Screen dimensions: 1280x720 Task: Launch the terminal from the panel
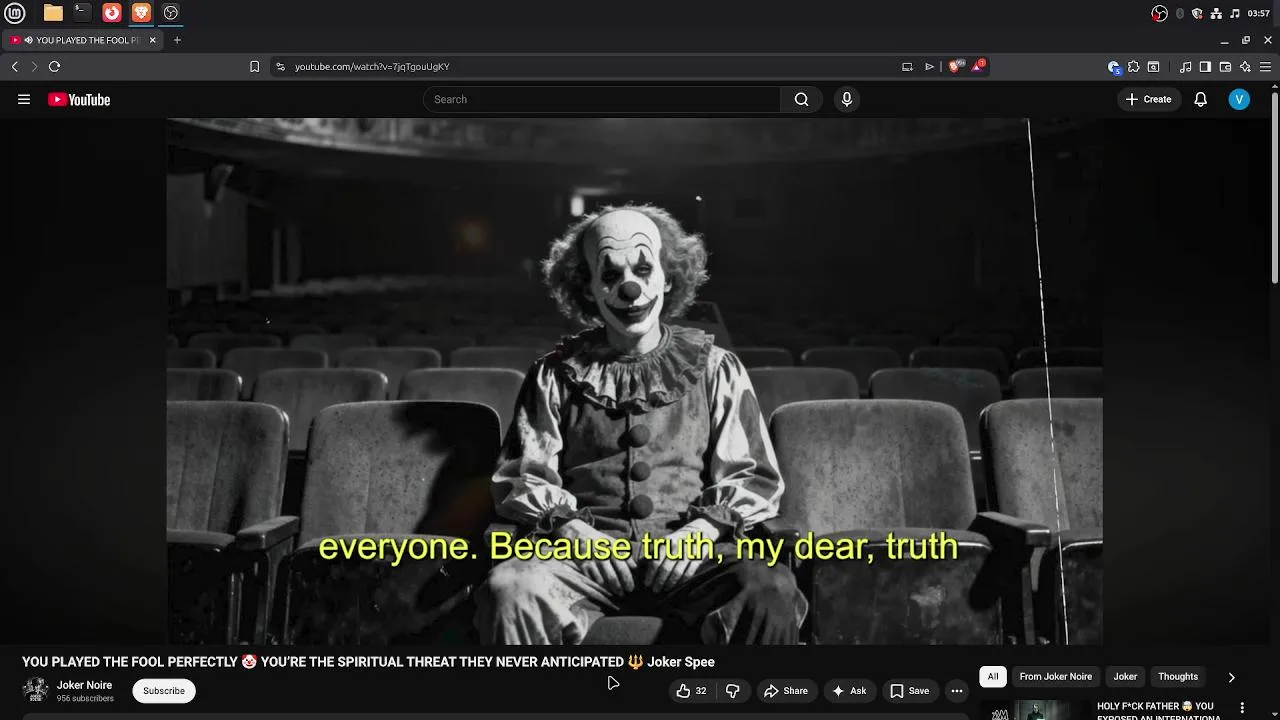82,13
